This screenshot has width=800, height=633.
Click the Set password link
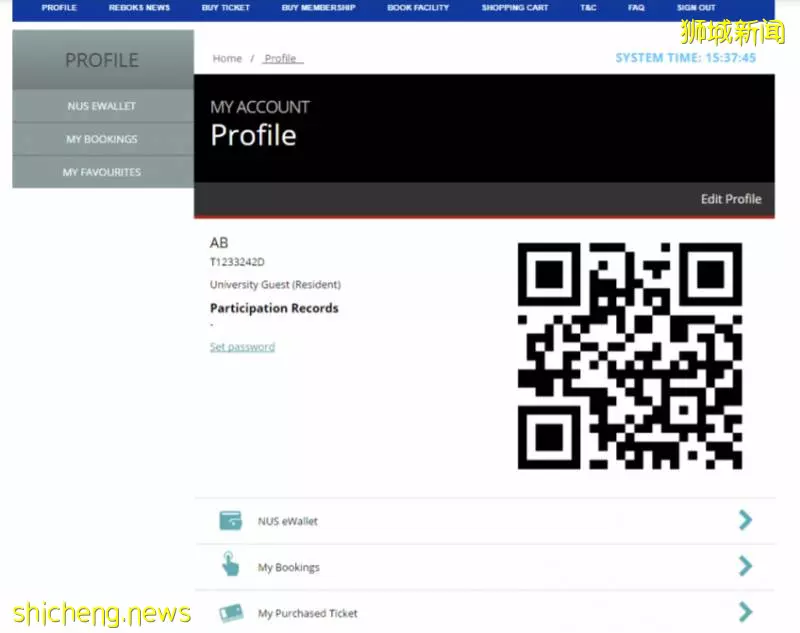[x=242, y=347]
